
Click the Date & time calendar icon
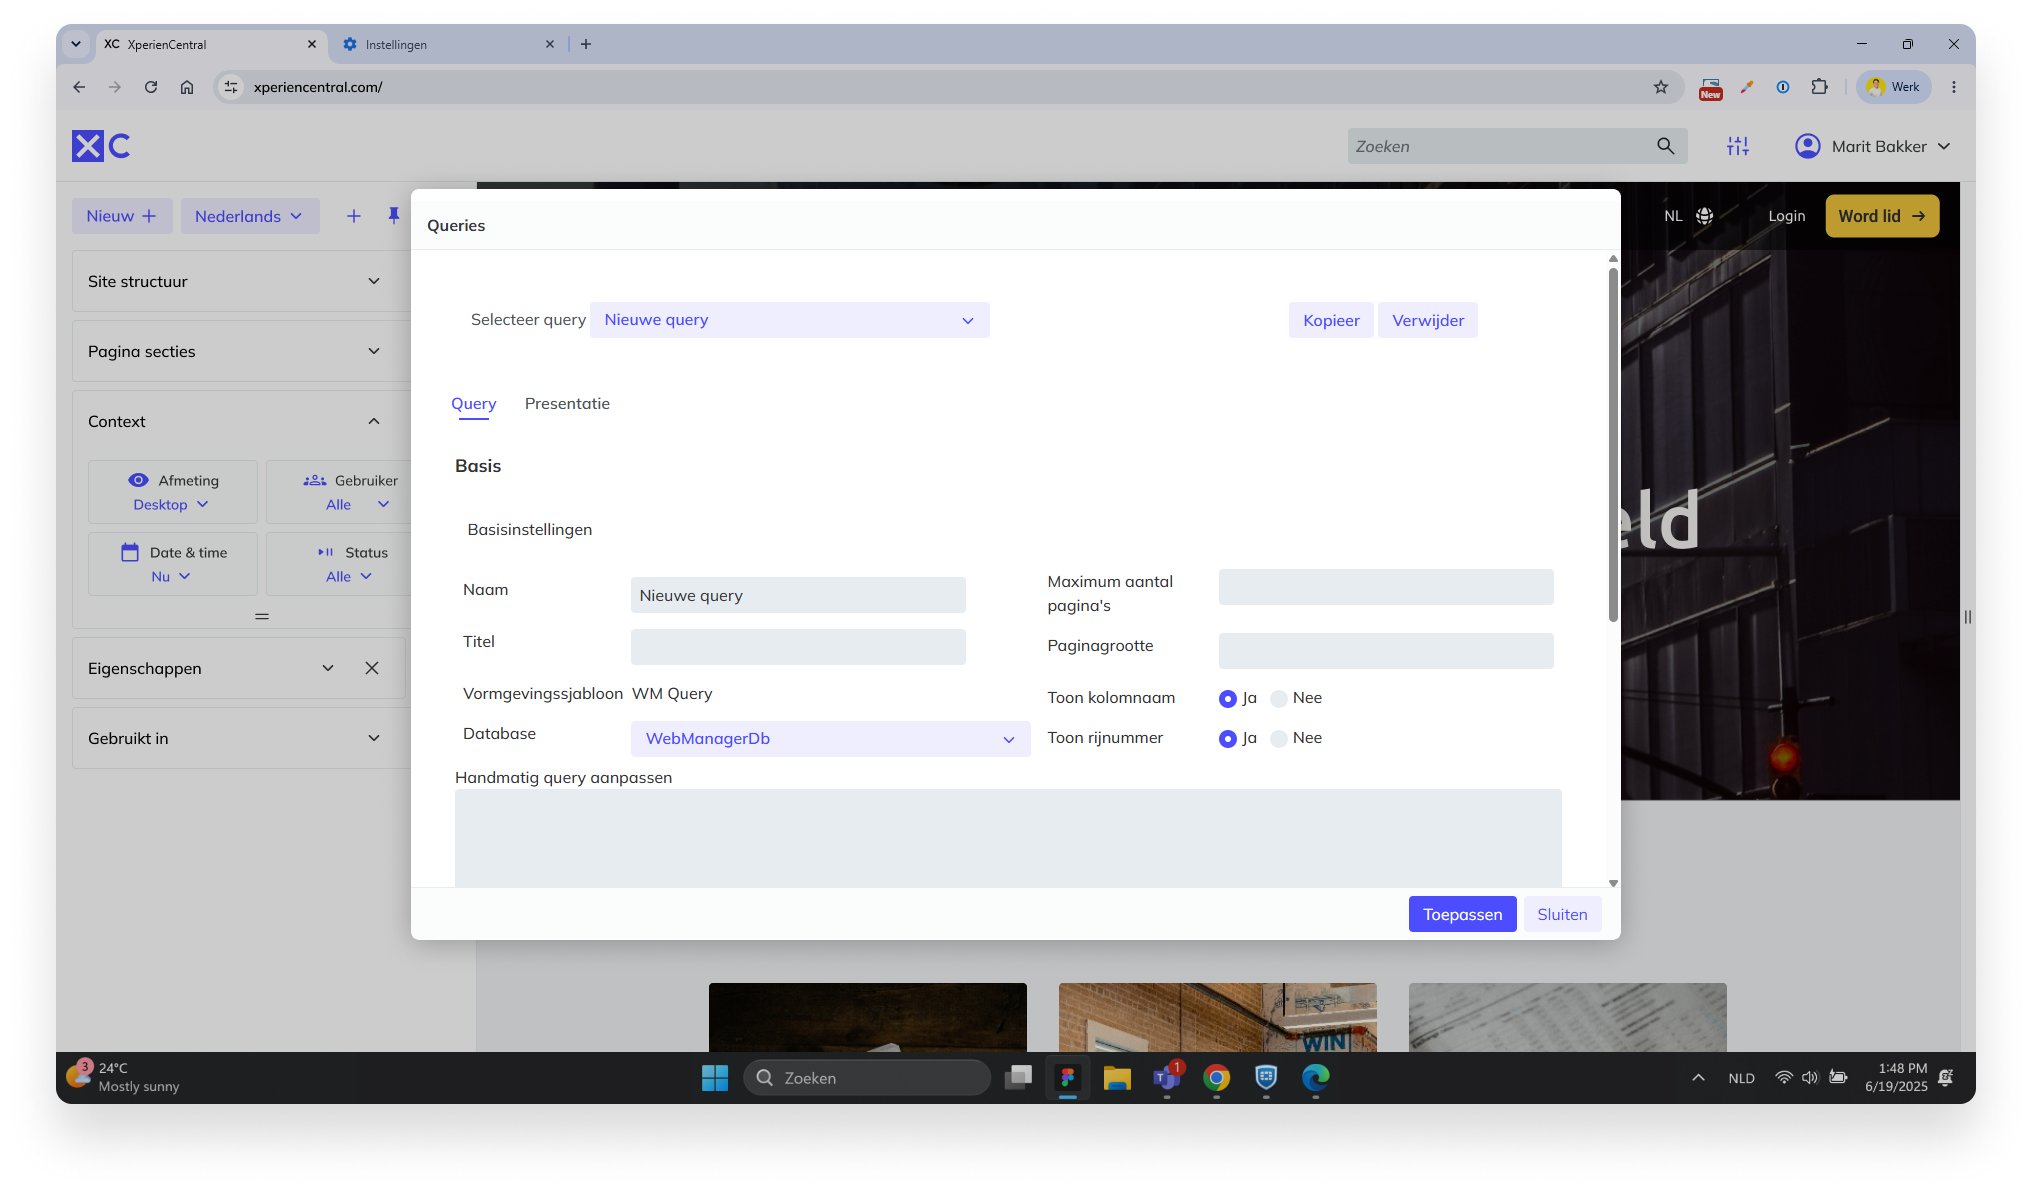pyautogui.click(x=130, y=552)
